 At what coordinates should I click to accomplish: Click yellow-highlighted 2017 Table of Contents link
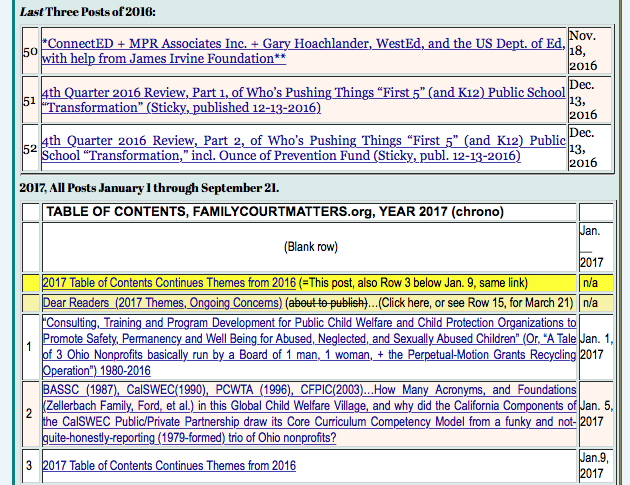[169, 282]
